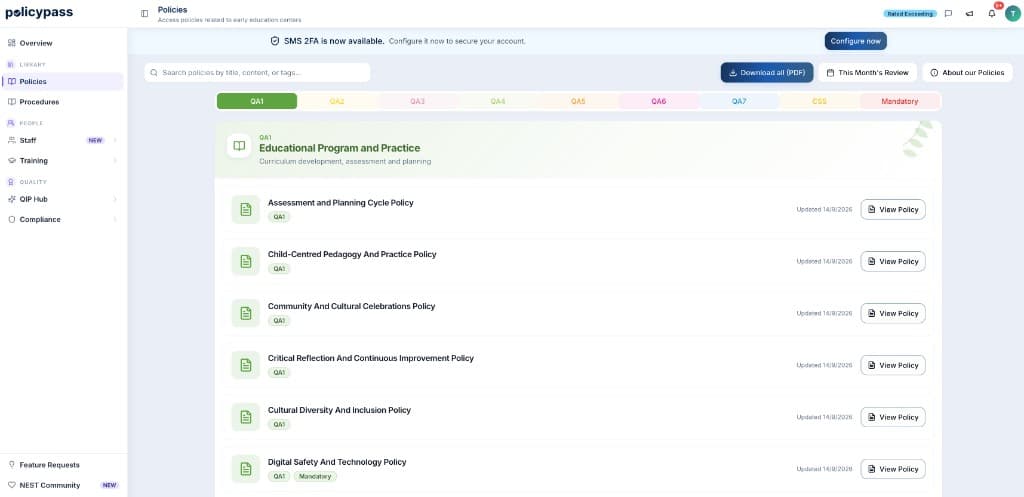The image size is (1024, 497).
Task: Click the Compliance shield icon
Action: [12, 219]
